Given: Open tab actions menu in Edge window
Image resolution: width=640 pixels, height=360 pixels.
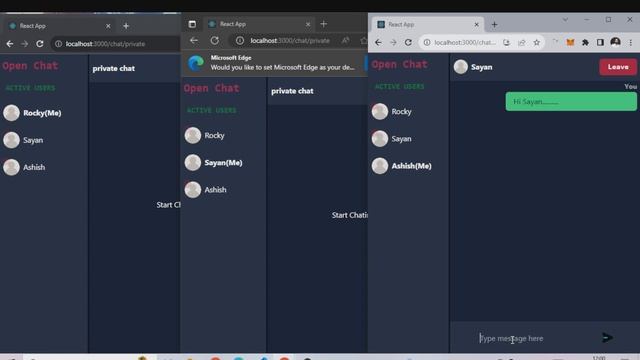Looking at the screenshot, I should pyautogui.click(x=192, y=24).
